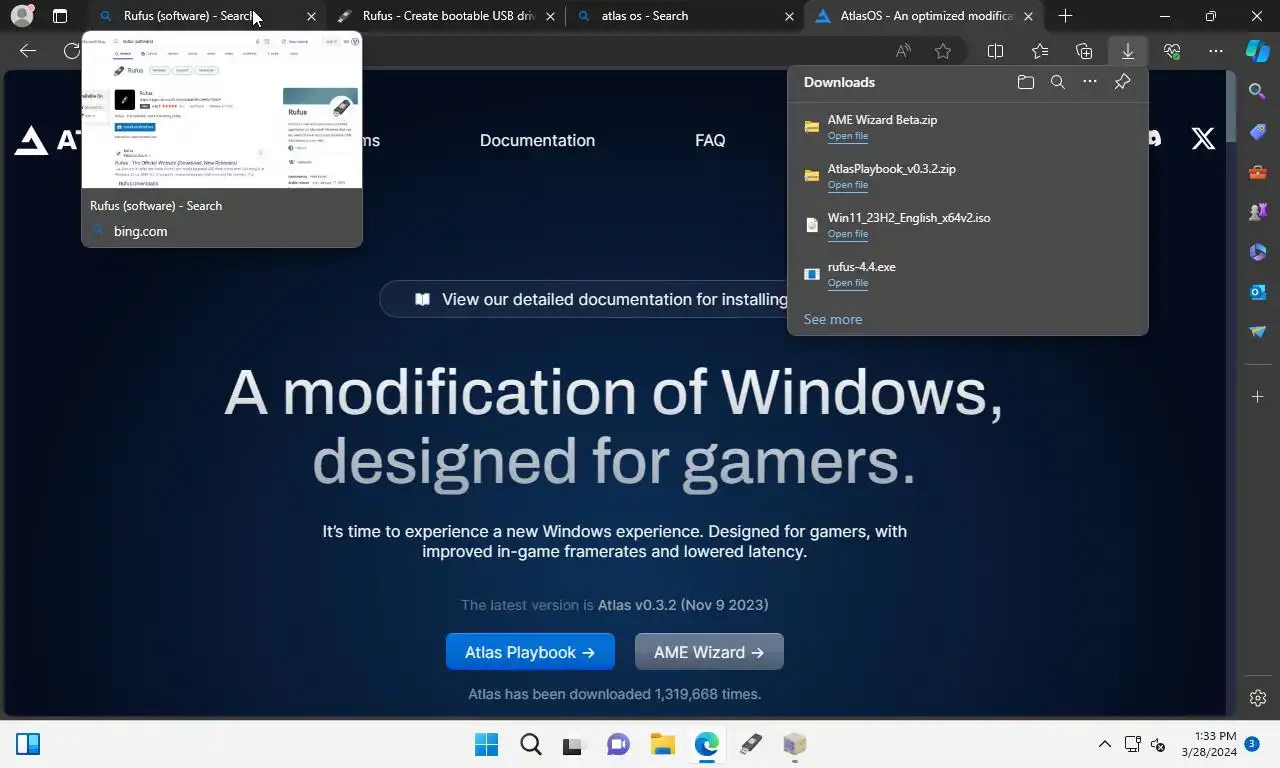Click See more in Downloads panel
Image resolution: width=1280 pixels, height=768 pixels.
(832, 319)
